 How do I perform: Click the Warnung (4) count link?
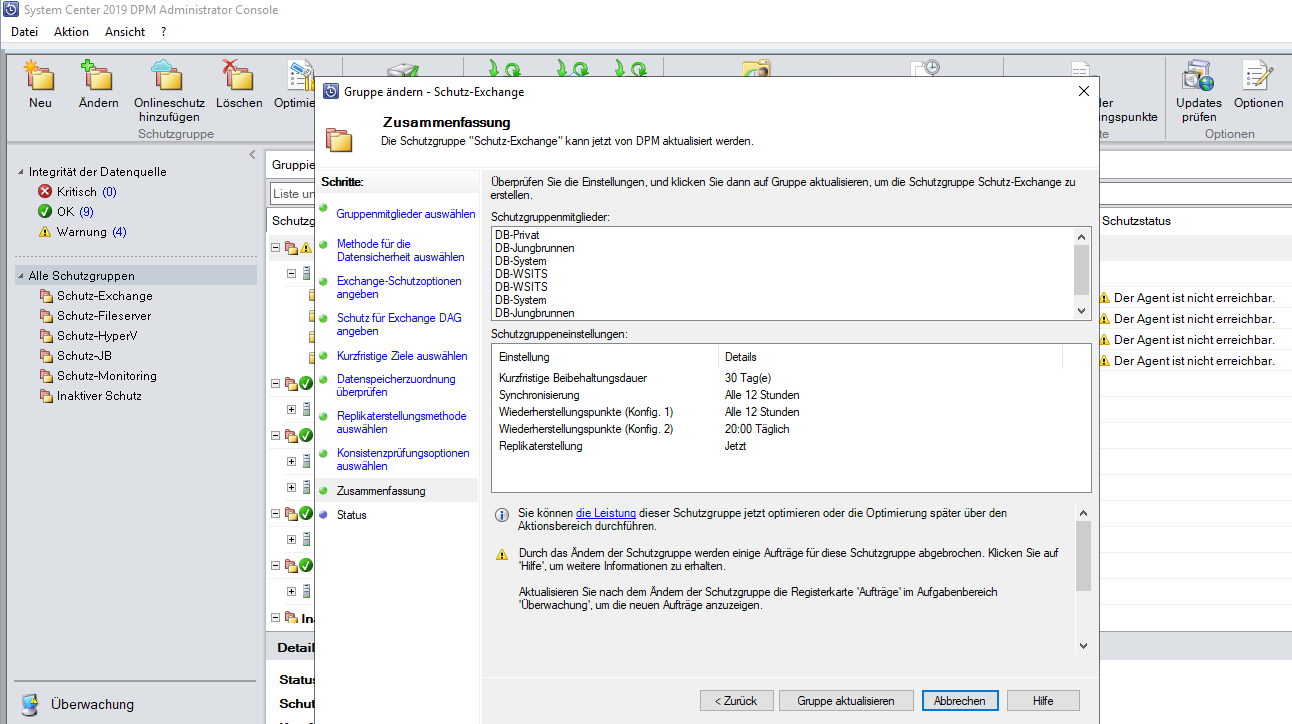[x=119, y=232]
